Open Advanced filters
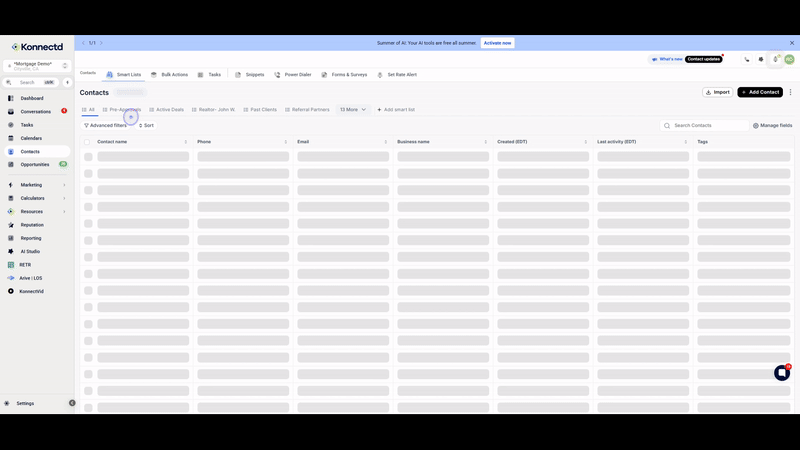This screenshot has width=800, height=450. 105,125
